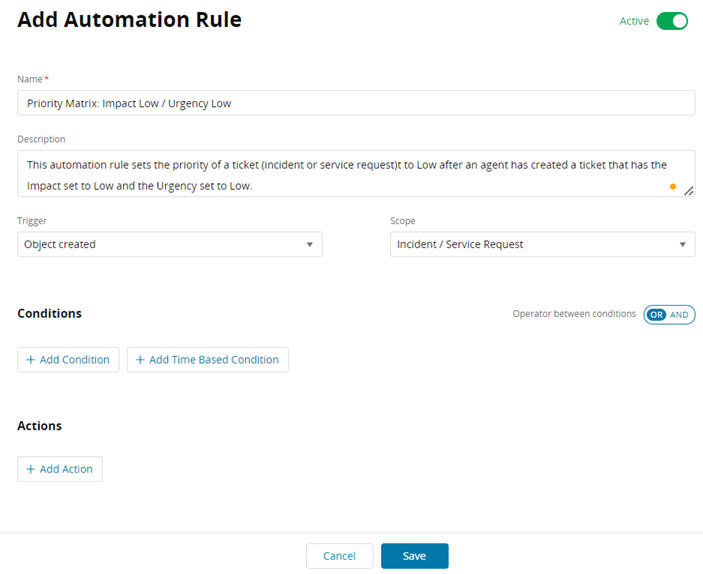Save the automation rule
The width and height of the screenshot is (703, 574).
pos(414,556)
